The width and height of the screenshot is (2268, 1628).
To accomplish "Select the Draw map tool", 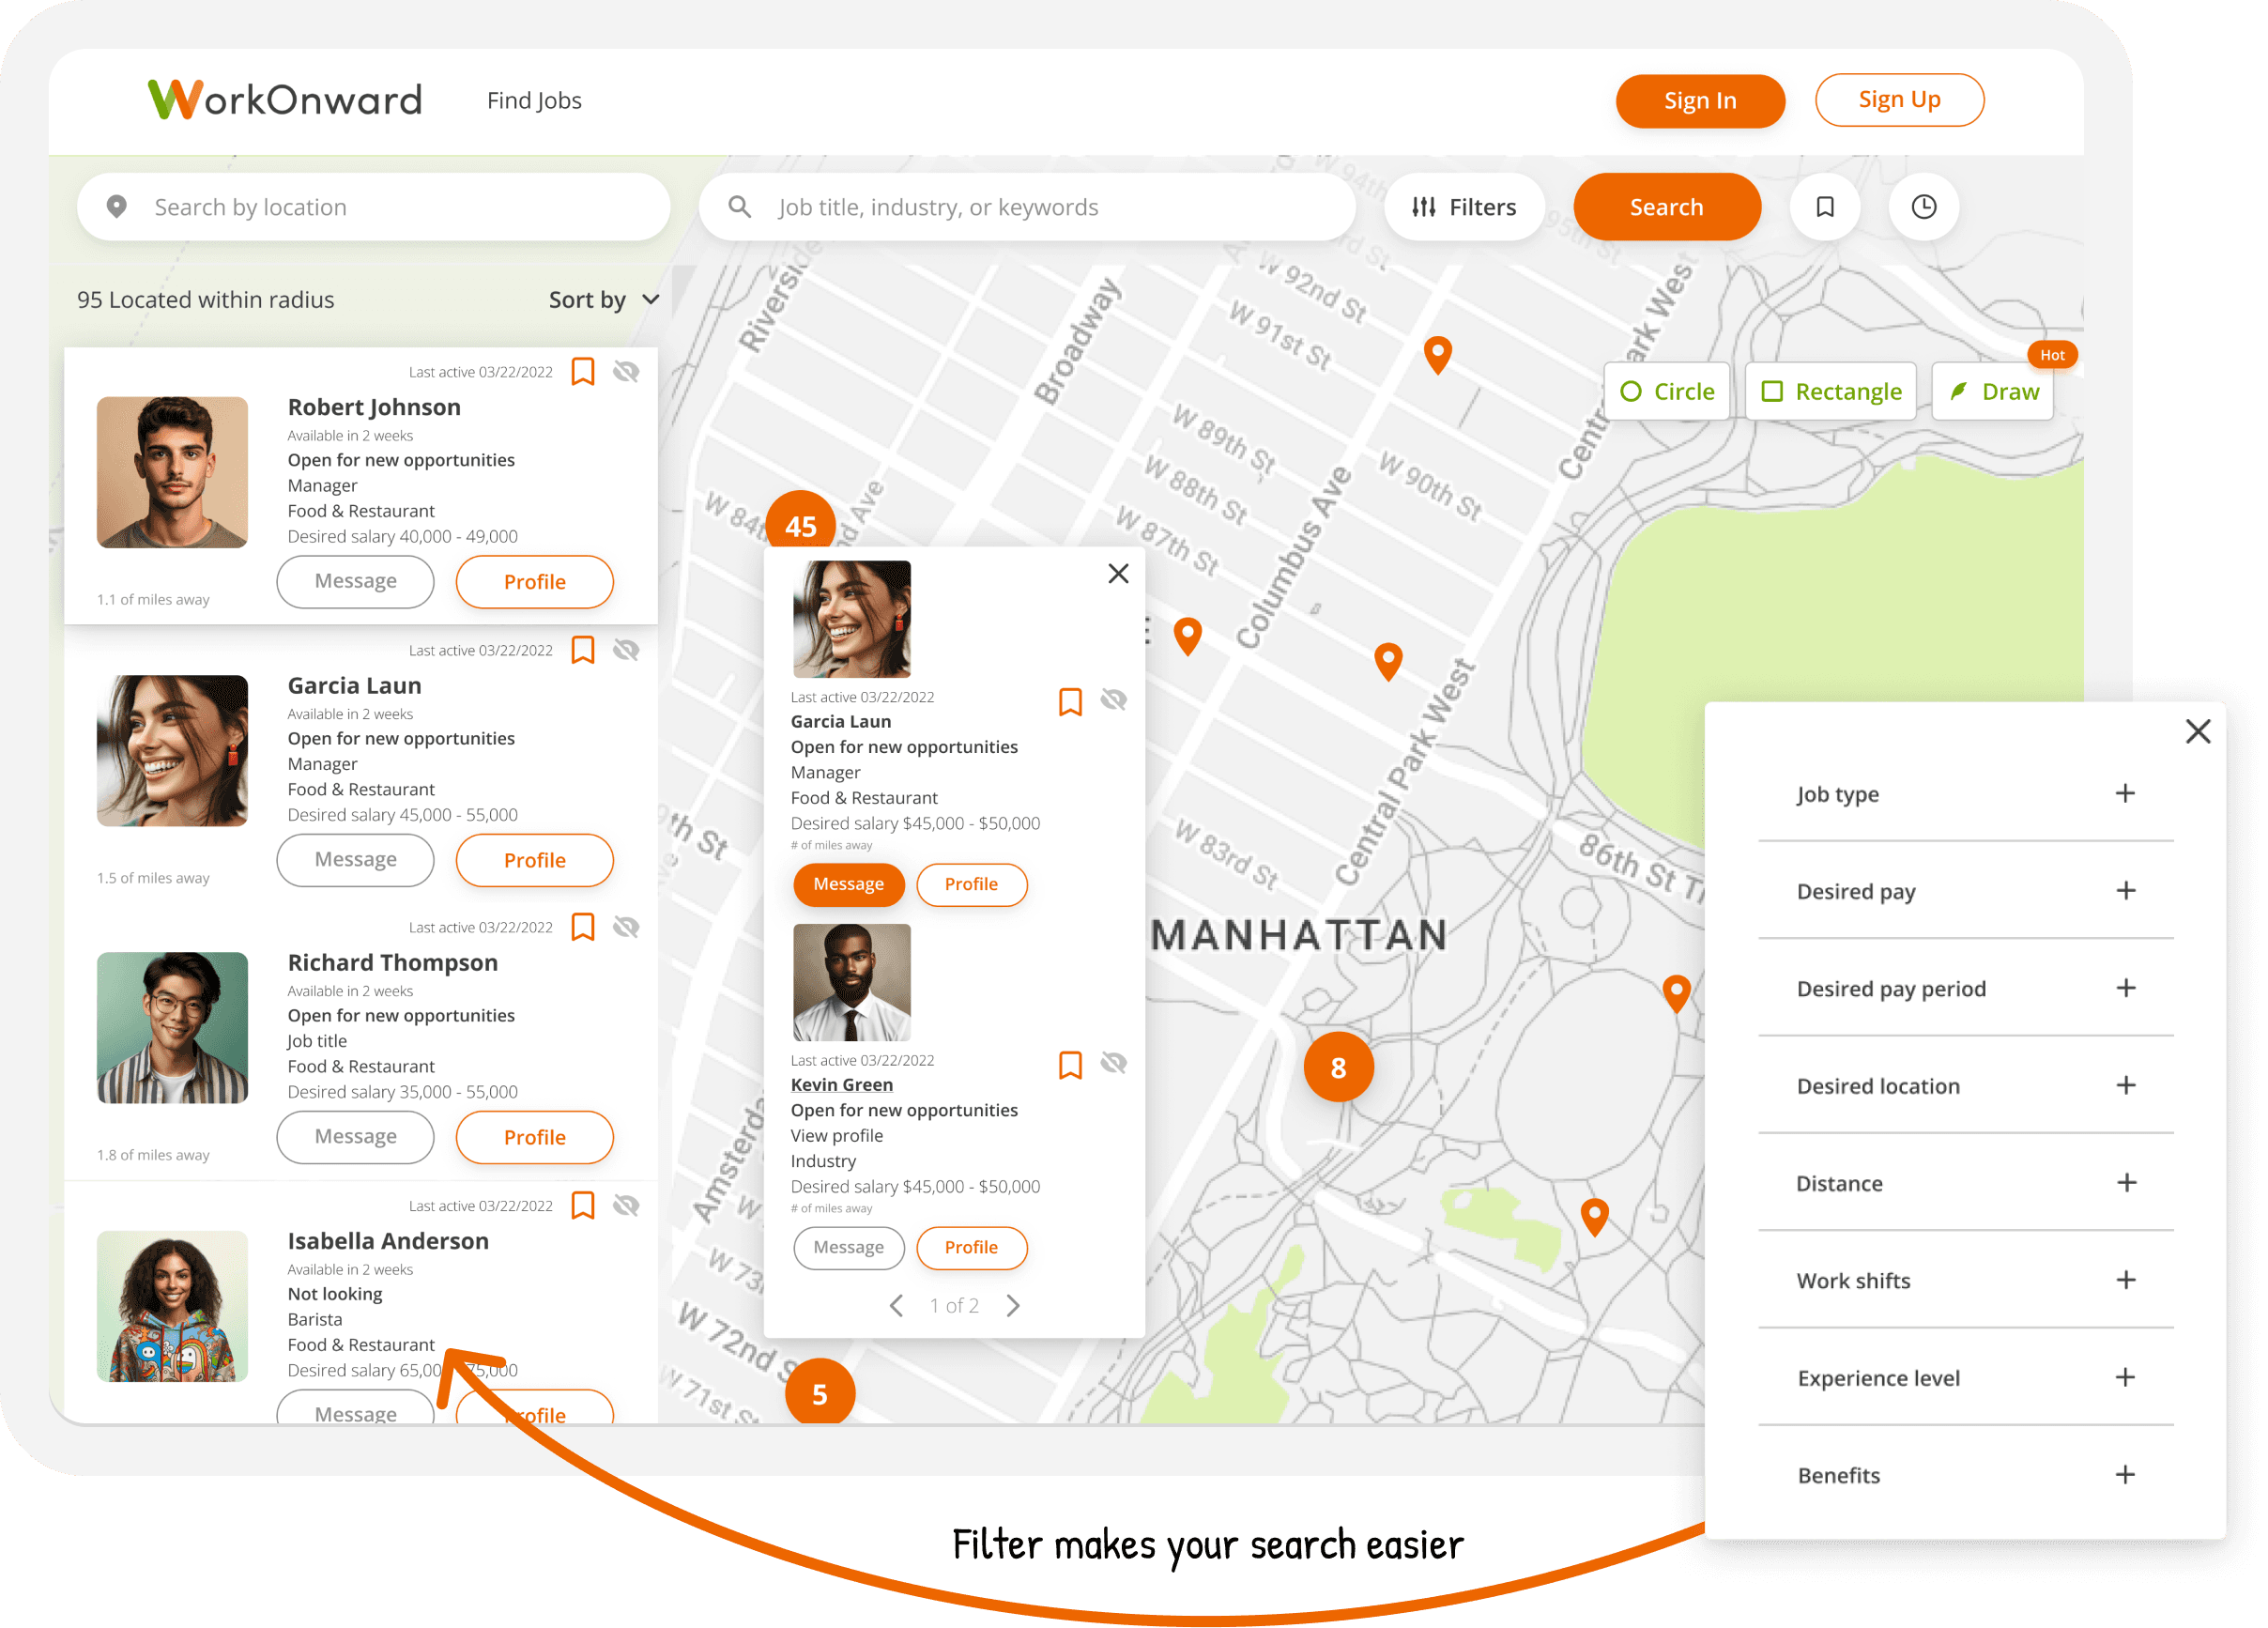I will [1993, 391].
